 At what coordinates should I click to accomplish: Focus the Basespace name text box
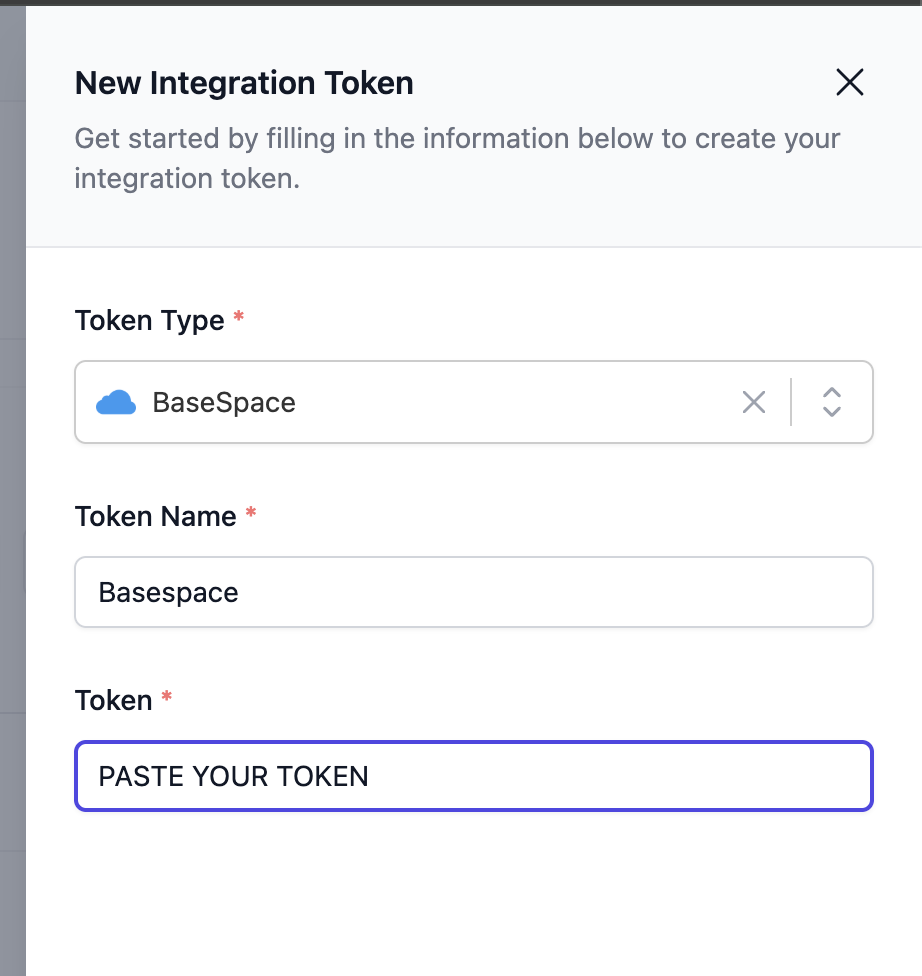click(473, 592)
